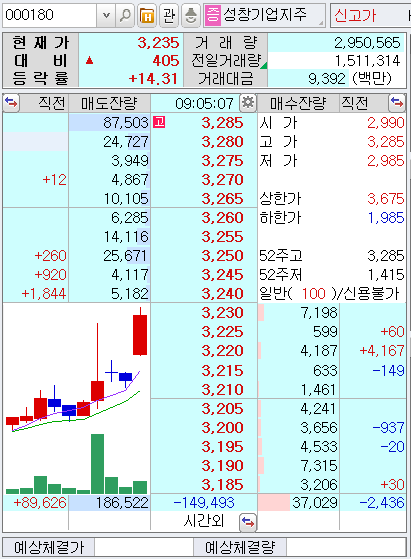Click the 매도잔량 column header
This screenshot has height=559, width=411.
coord(109,103)
